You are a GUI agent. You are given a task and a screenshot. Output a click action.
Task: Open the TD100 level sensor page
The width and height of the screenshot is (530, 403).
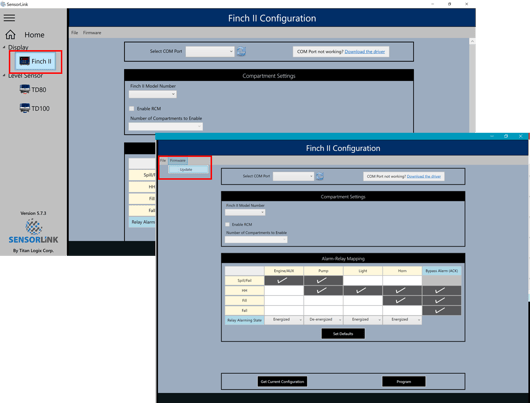pos(34,108)
